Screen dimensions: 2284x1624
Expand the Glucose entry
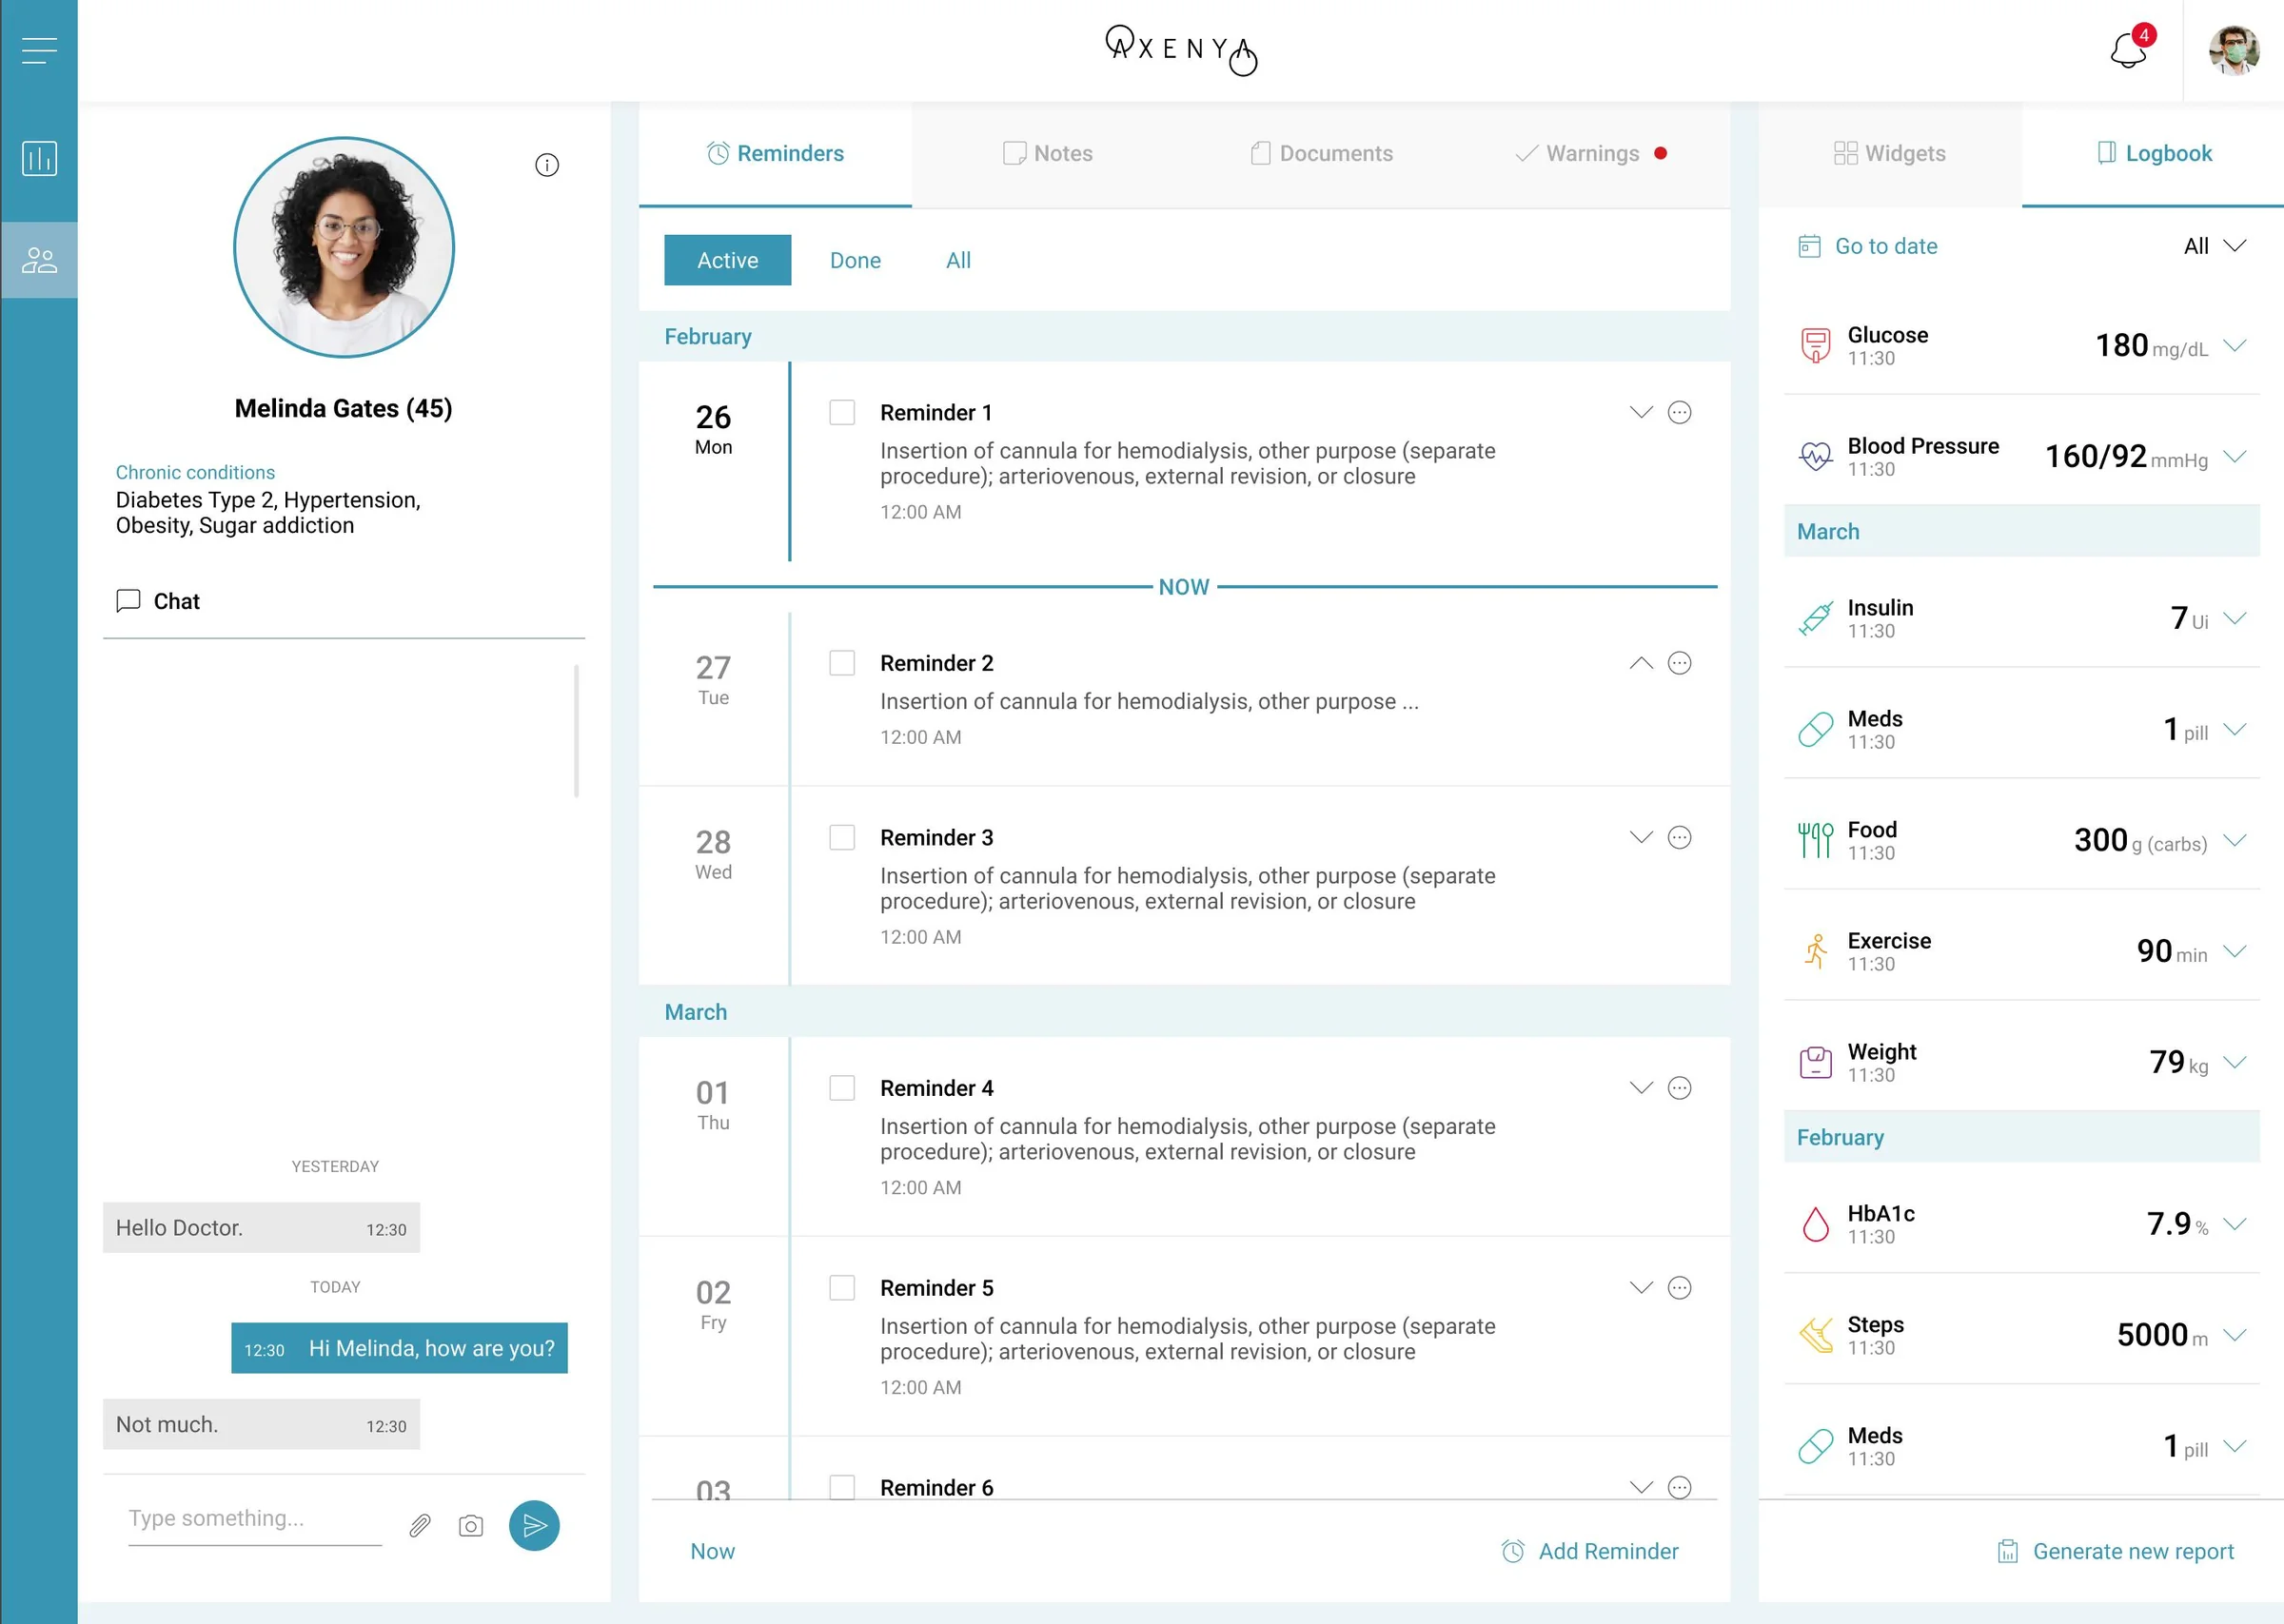coord(2235,346)
